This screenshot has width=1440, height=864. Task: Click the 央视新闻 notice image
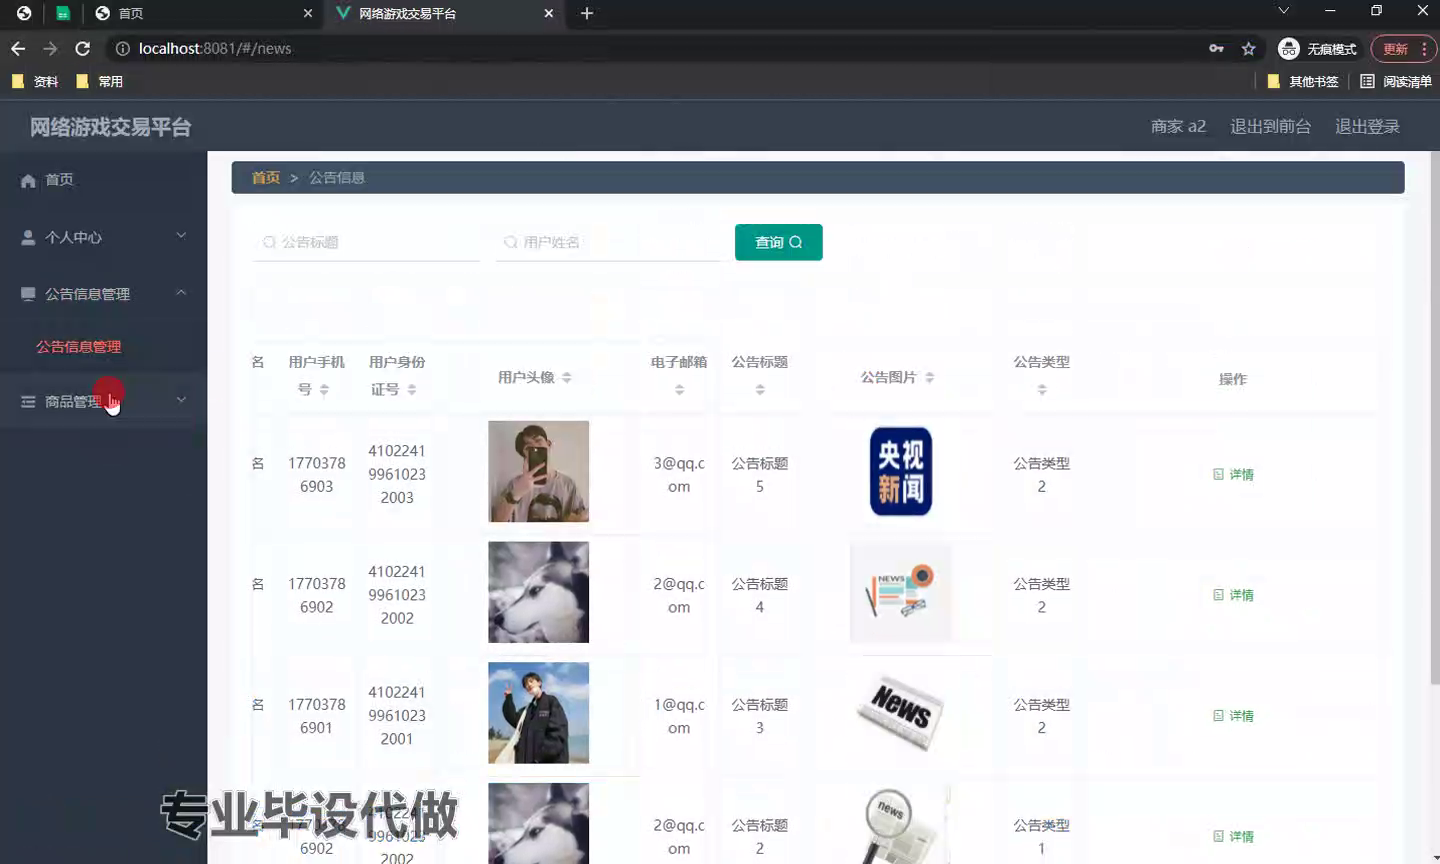click(901, 471)
